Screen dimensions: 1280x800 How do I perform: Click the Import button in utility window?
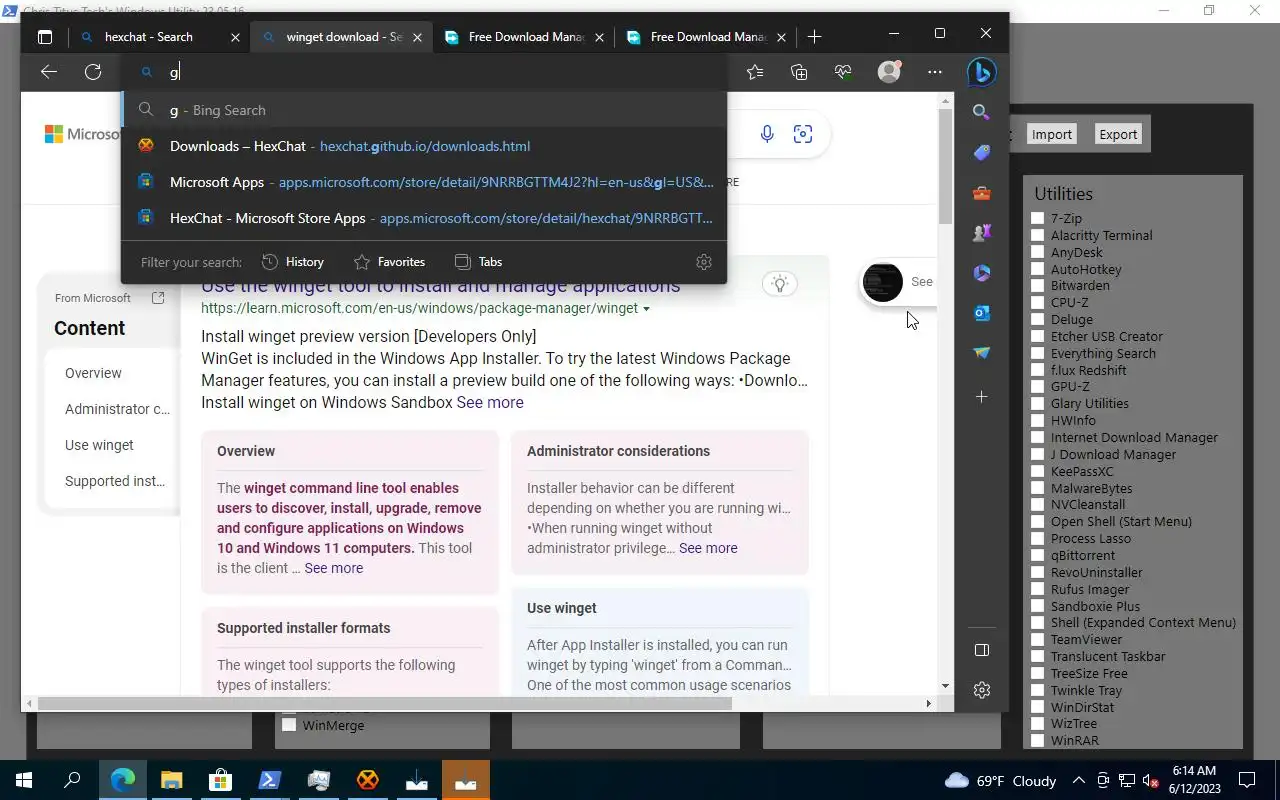coord(1051,134)
